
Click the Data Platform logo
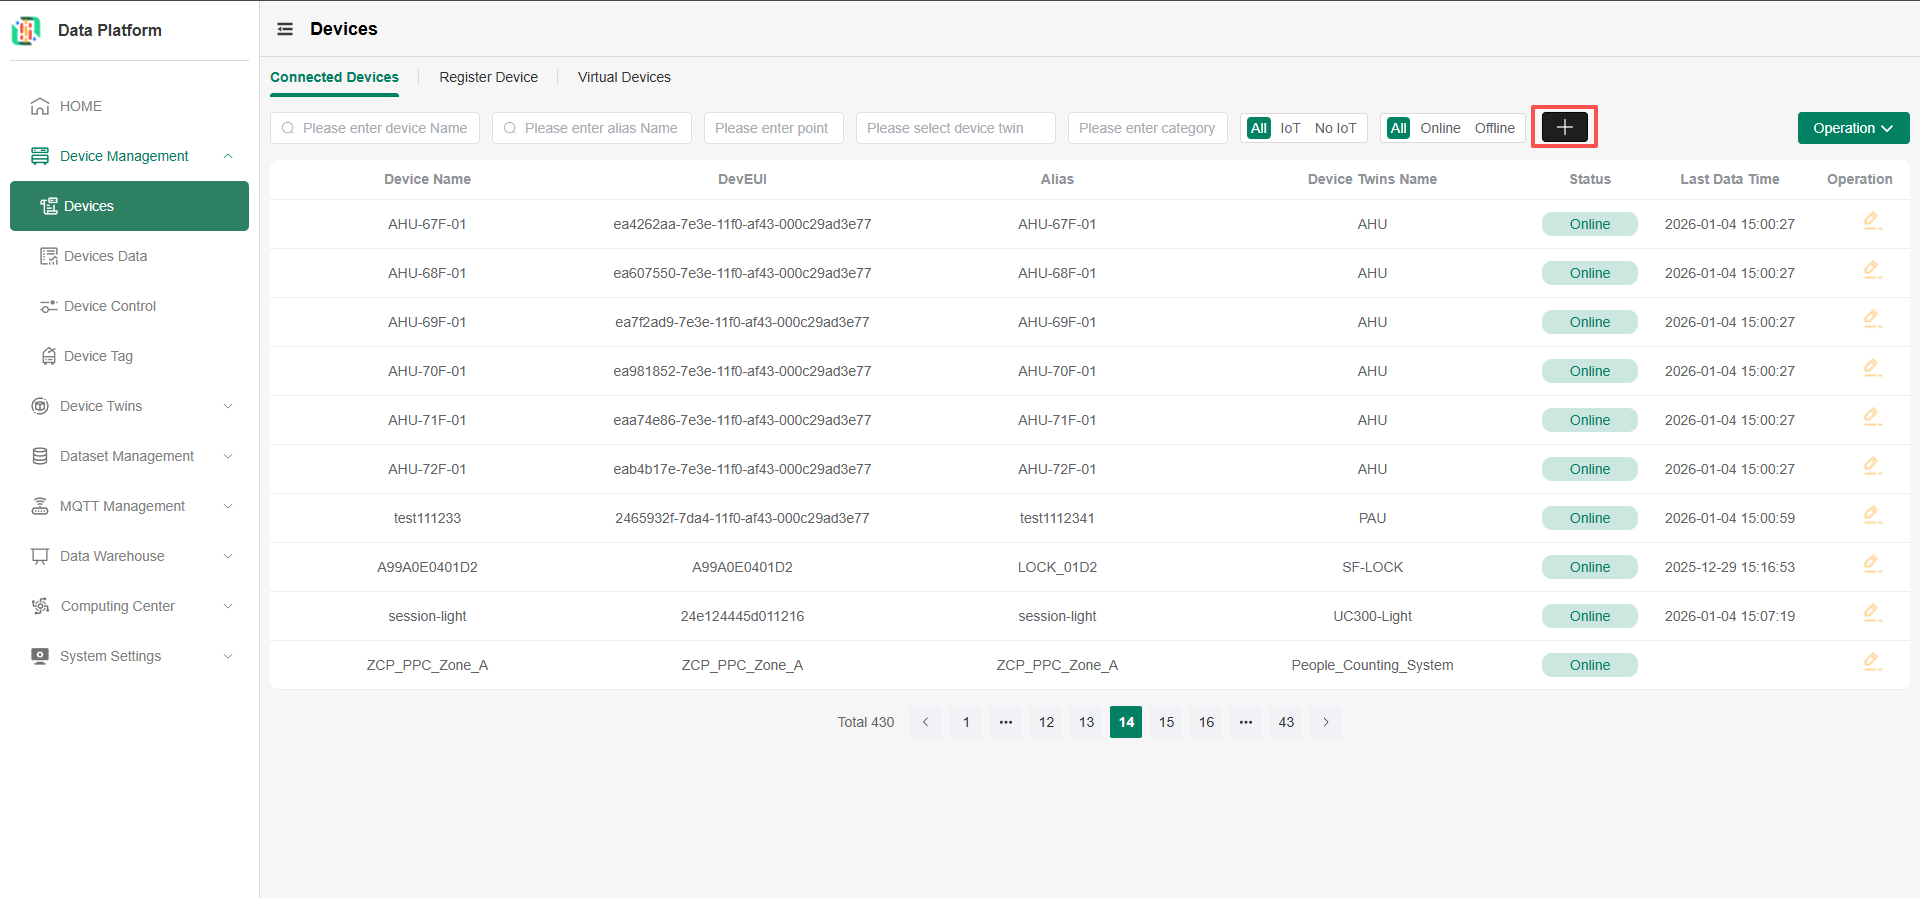pyautogui.click(x=26, y=31)
